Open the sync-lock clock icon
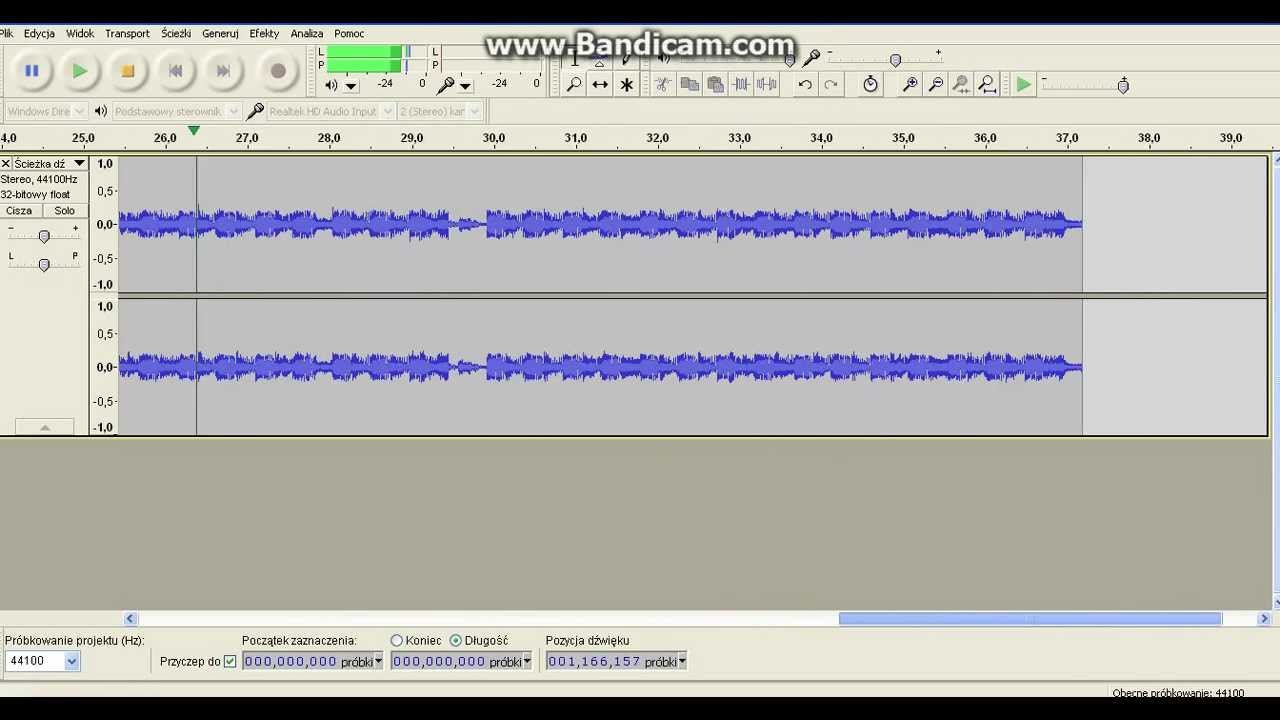 point(870,85)
